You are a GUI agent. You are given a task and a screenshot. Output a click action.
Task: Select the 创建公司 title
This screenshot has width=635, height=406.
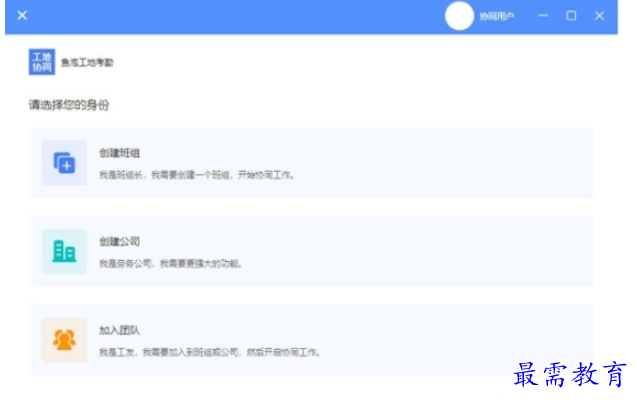119,242
